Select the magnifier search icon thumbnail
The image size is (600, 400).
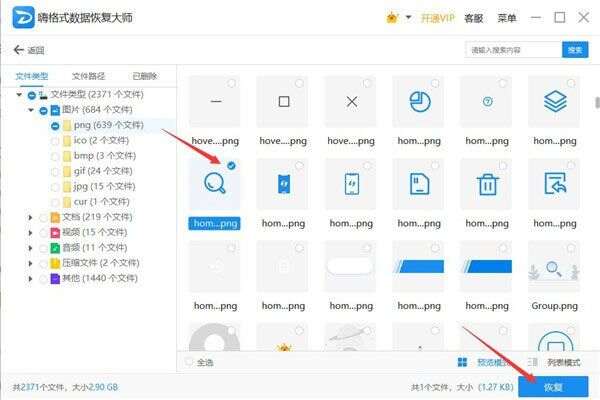tap(214, 184)
